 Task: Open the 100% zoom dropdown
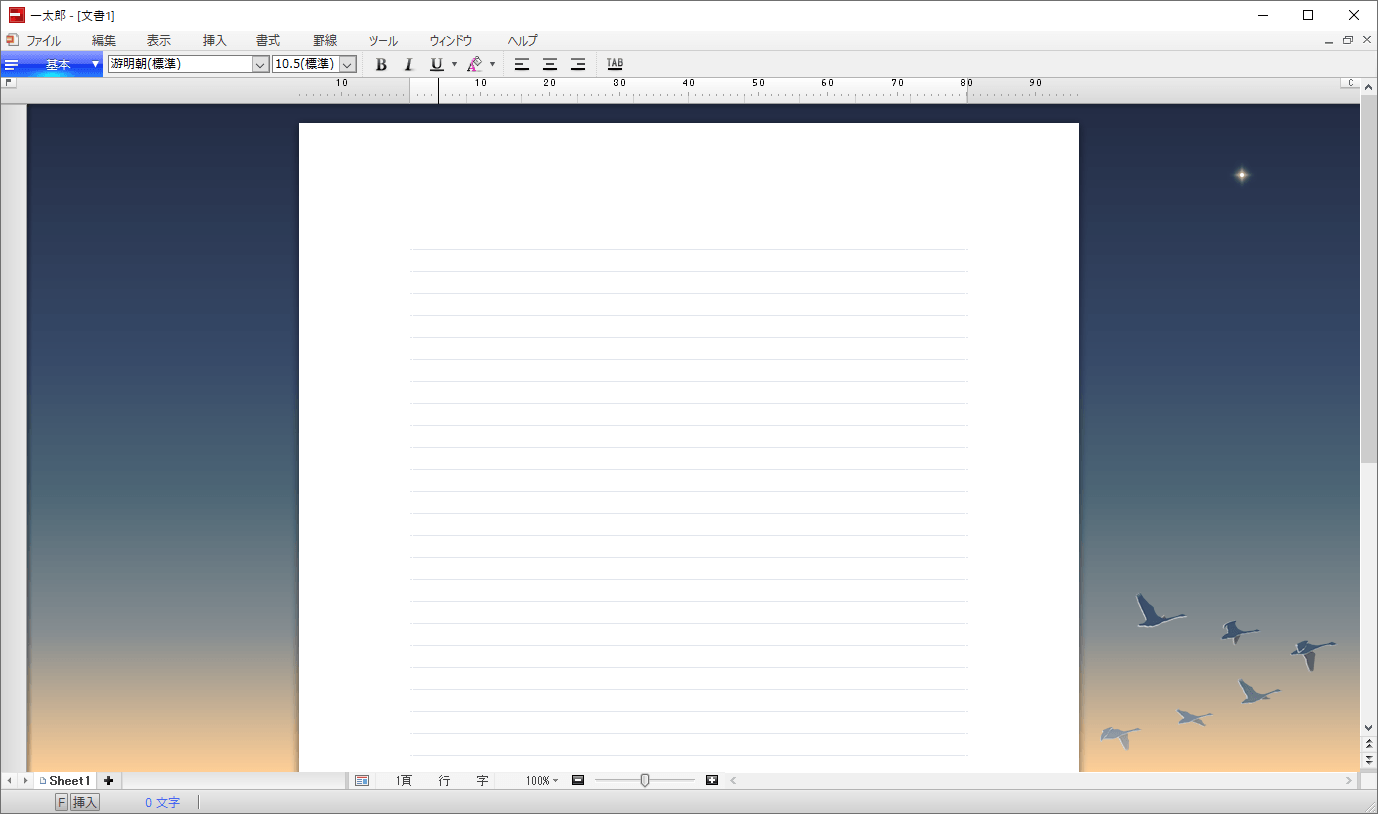pyautogui.click(x=542, y=781)
